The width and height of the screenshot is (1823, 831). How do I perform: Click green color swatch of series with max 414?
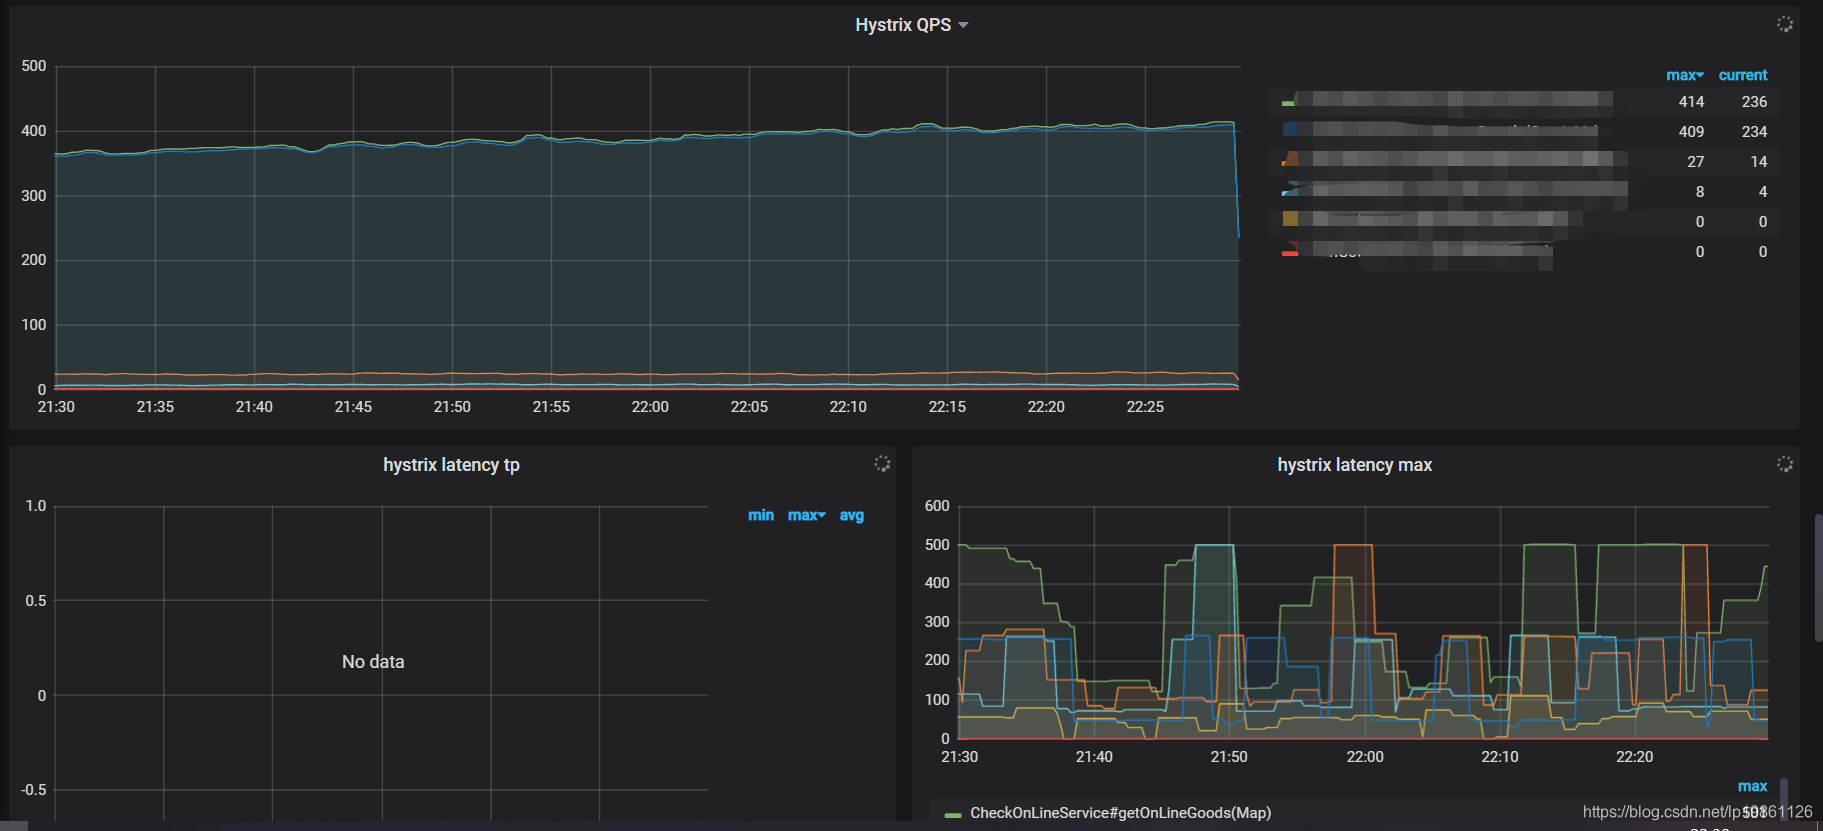coord(1289,103)
